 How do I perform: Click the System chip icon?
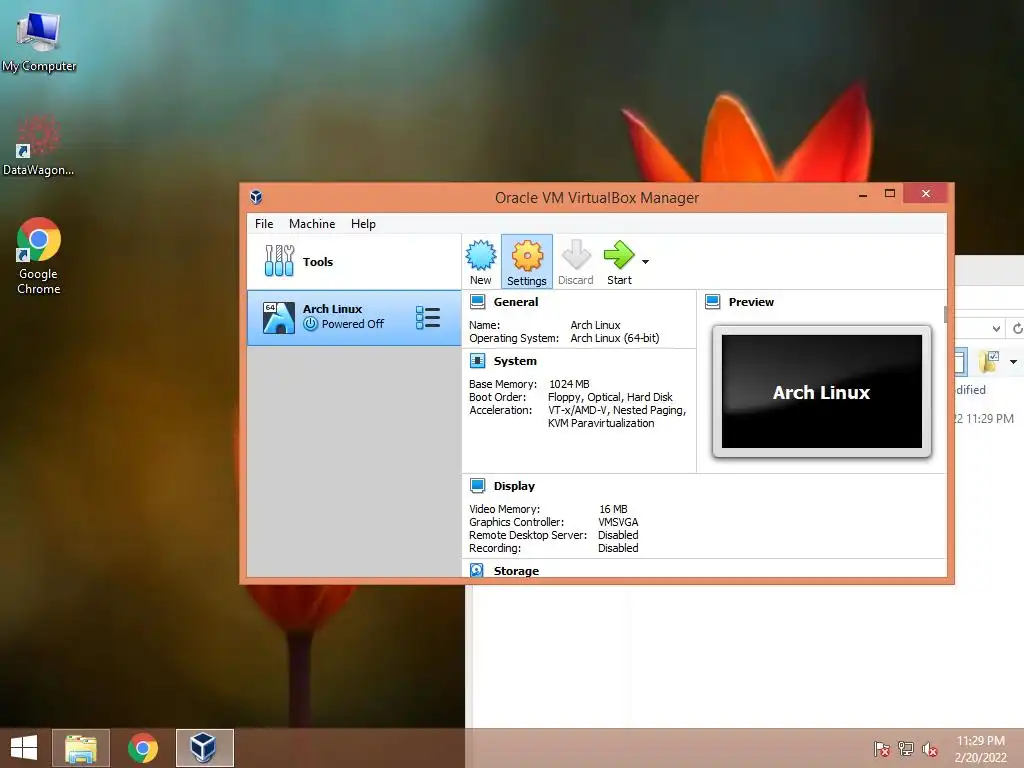tap(477, 361)
